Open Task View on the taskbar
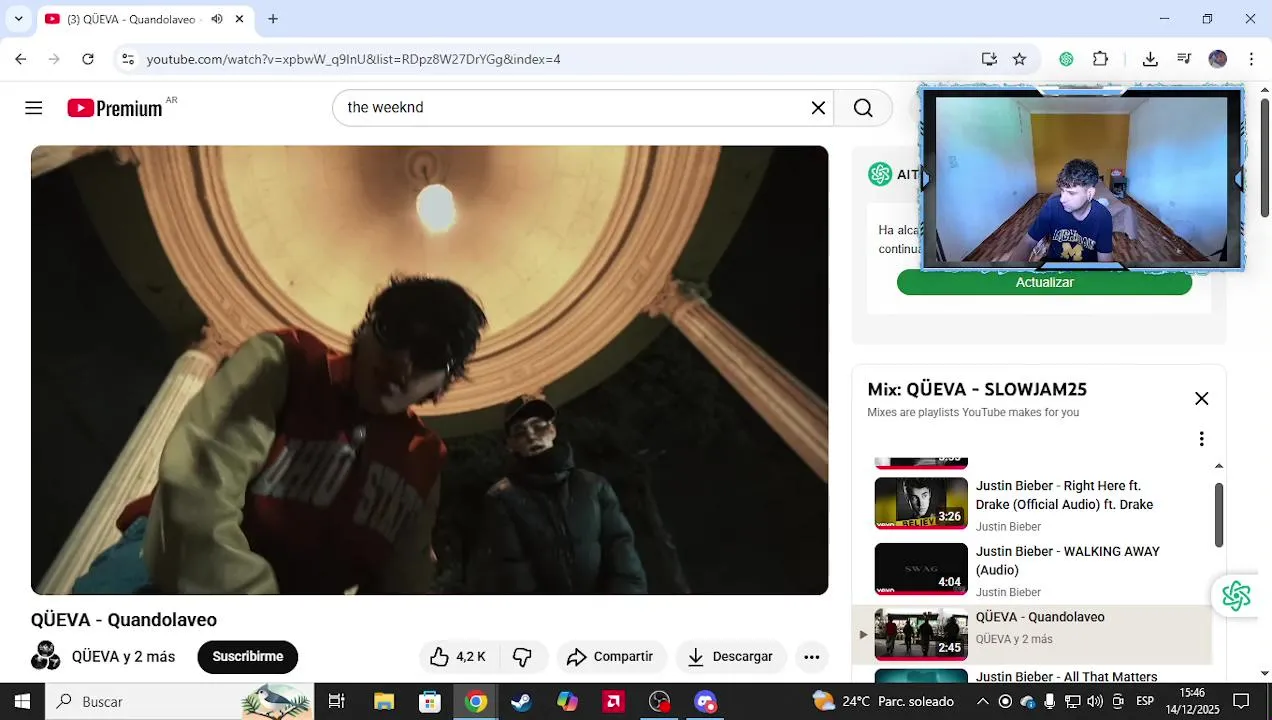Viewport: 1272px width, 720px height. click(337, 702)
